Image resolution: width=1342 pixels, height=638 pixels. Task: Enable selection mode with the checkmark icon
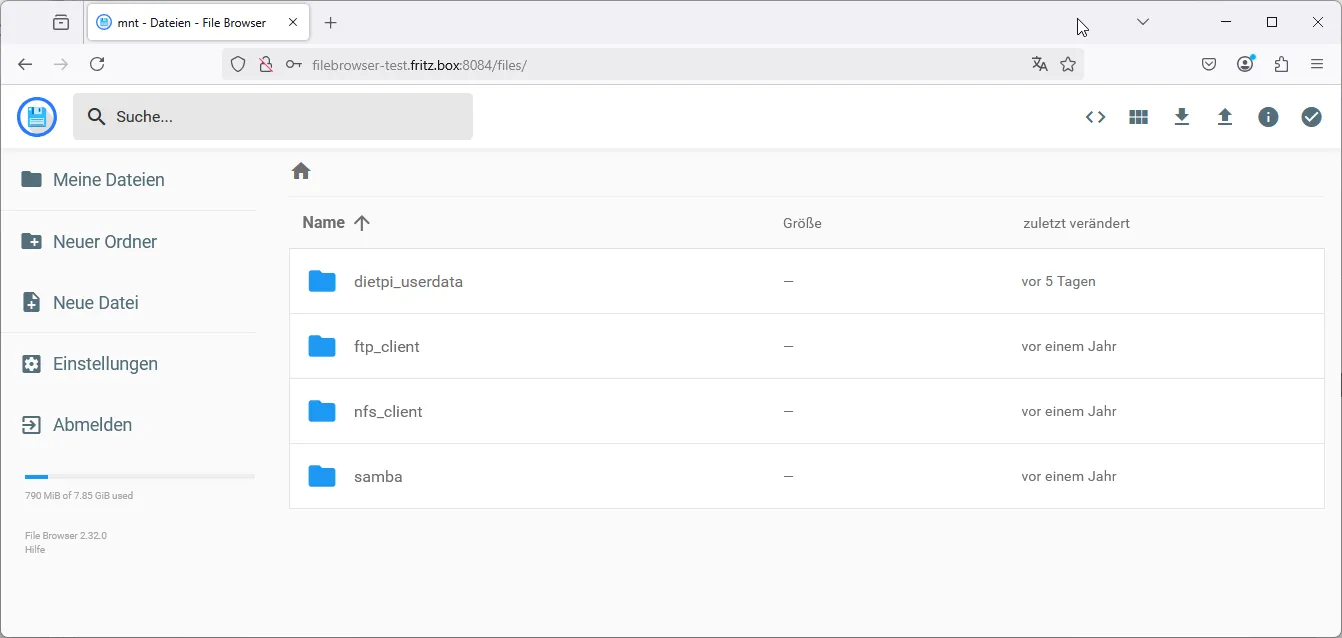tap(1311, 117)
